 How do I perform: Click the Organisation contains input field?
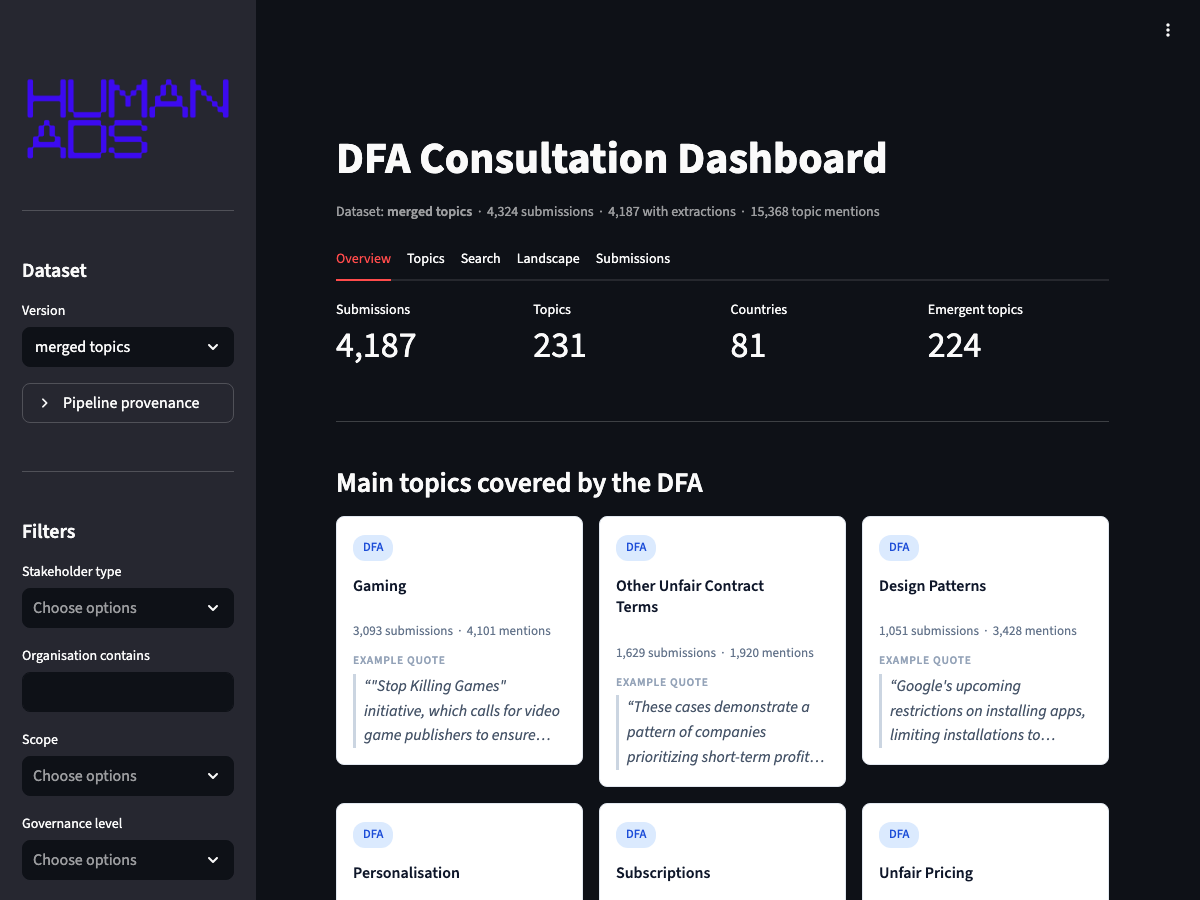point(128,692)
